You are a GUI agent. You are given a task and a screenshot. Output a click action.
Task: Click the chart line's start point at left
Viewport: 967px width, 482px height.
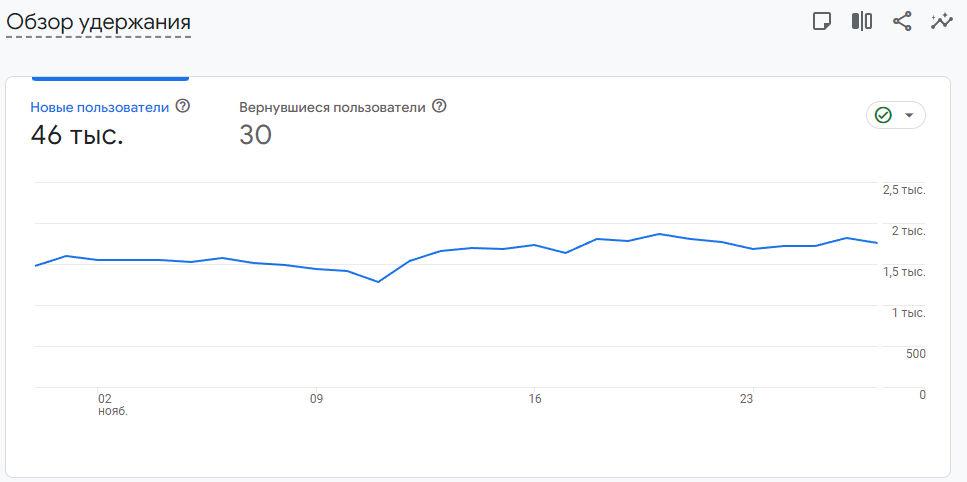(35, 266)
